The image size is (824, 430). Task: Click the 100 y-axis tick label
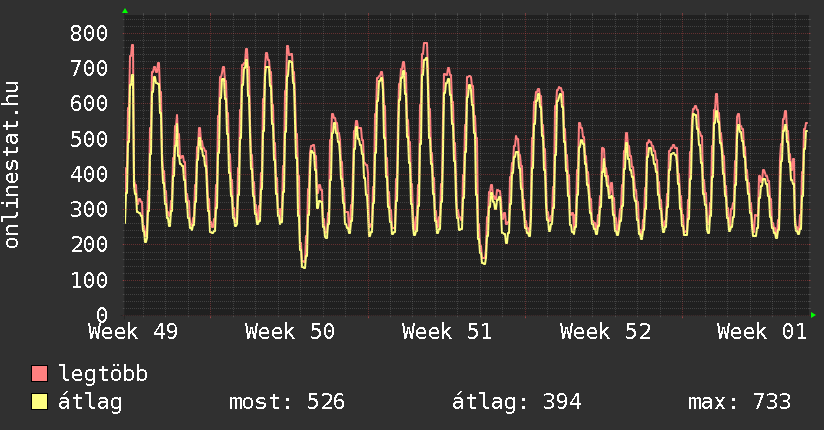coord(88,280)
